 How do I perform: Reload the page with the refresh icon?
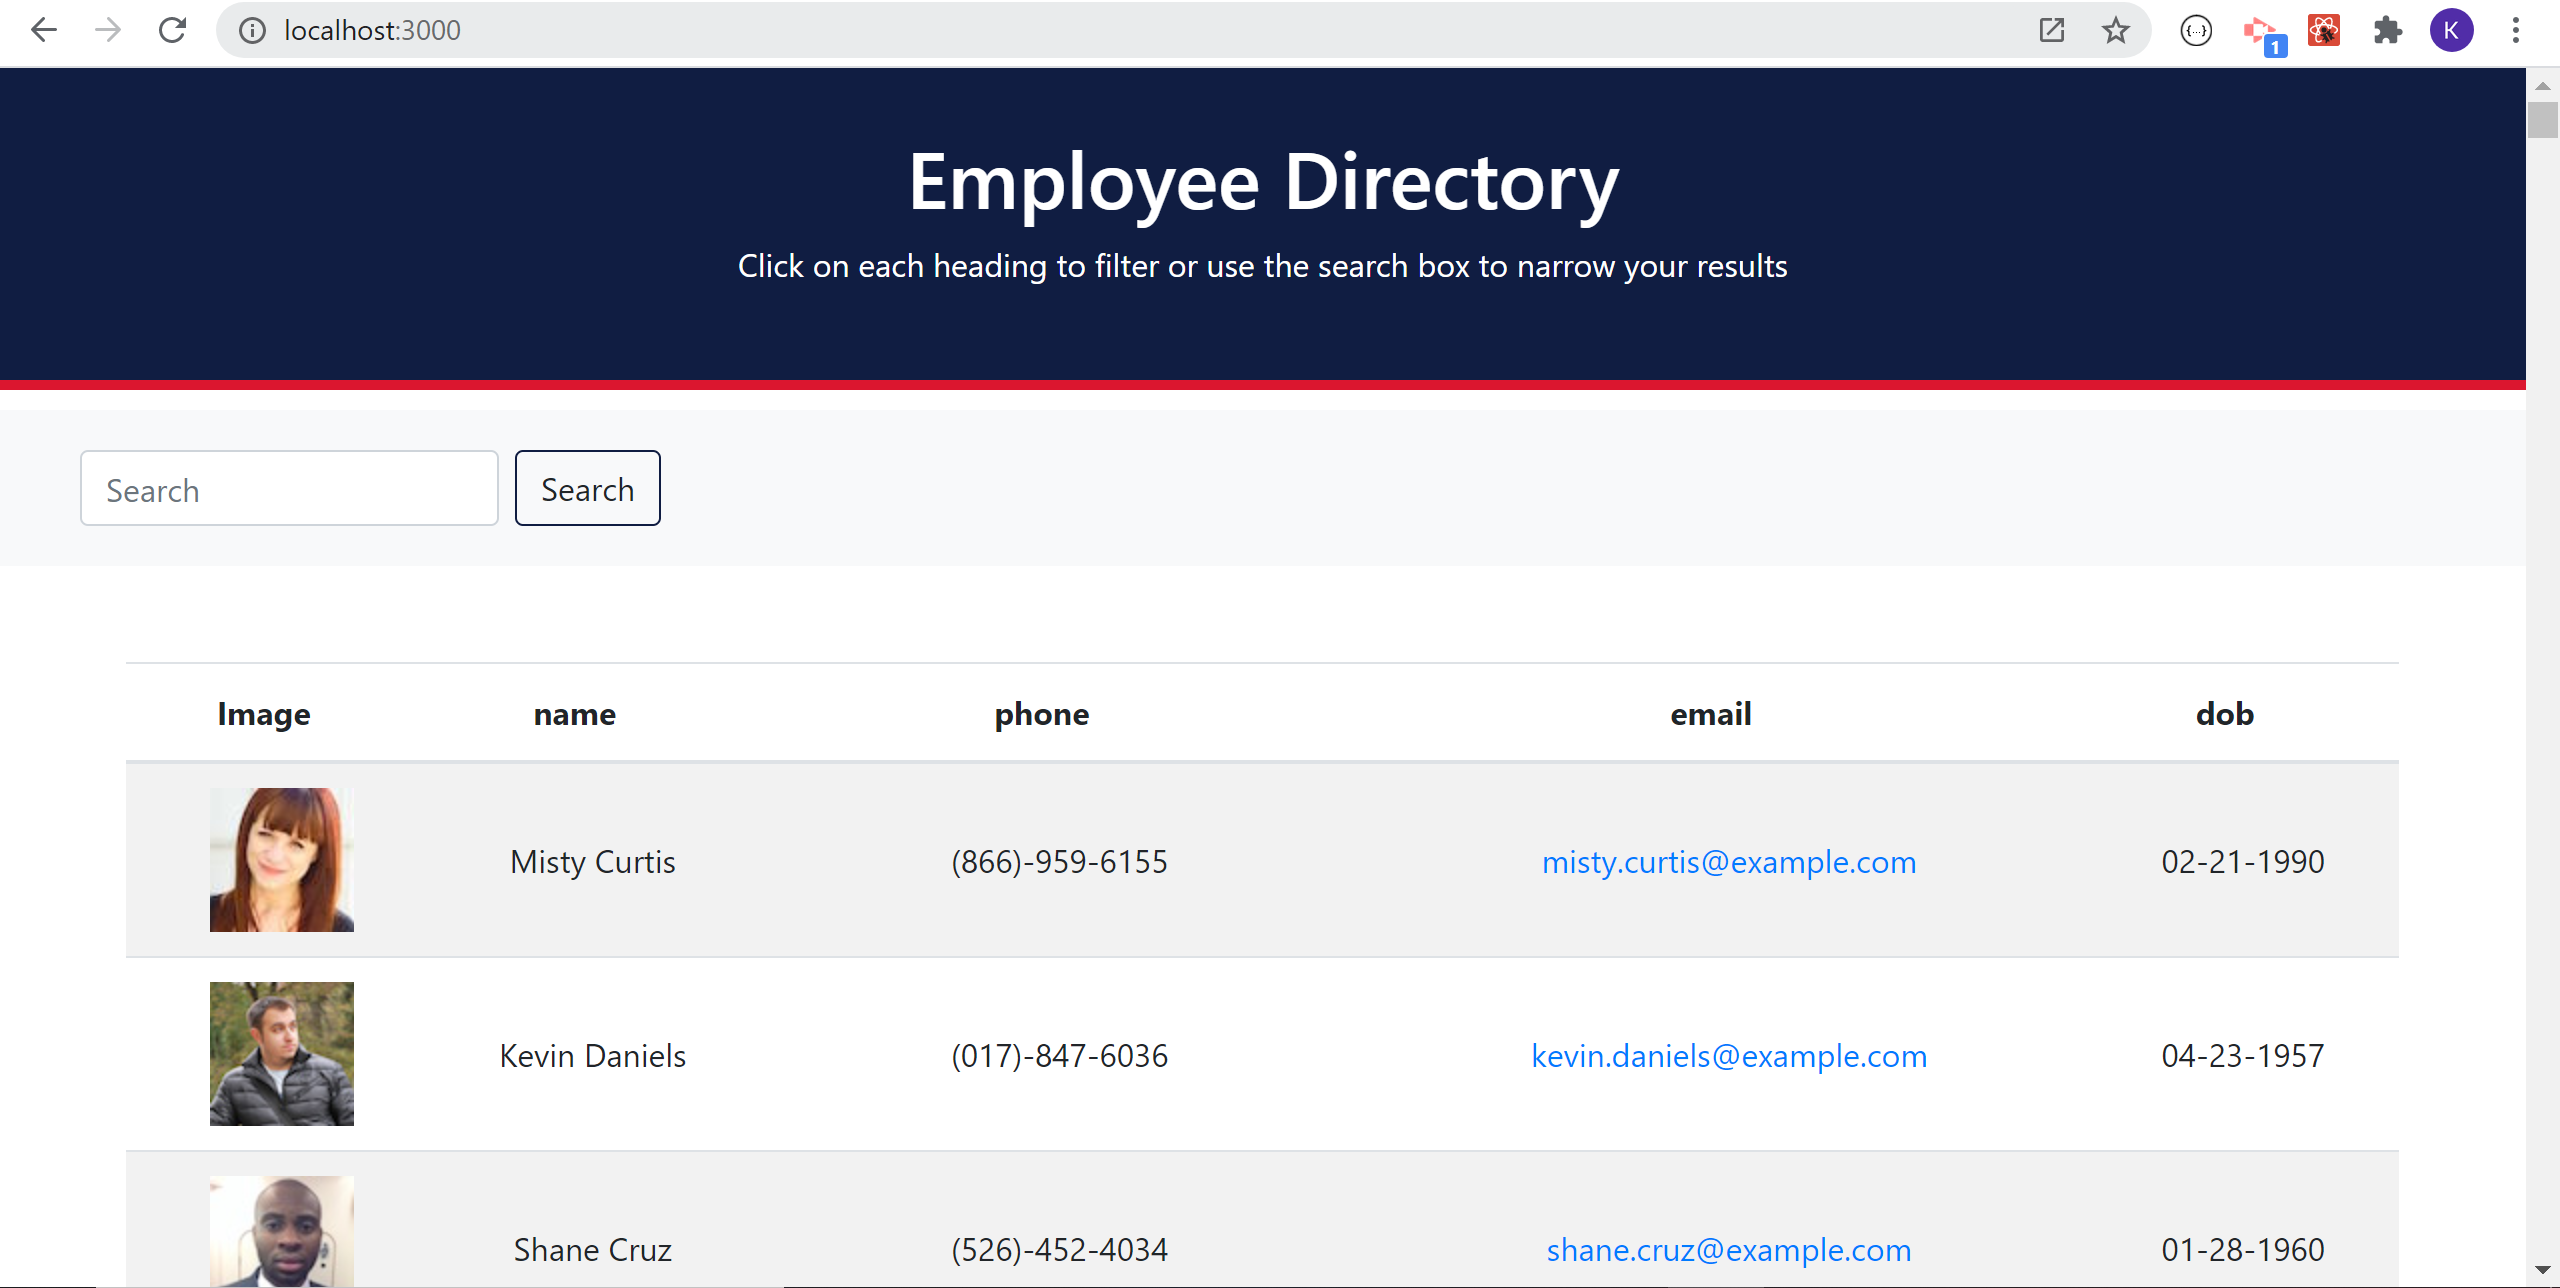point(172,30)
